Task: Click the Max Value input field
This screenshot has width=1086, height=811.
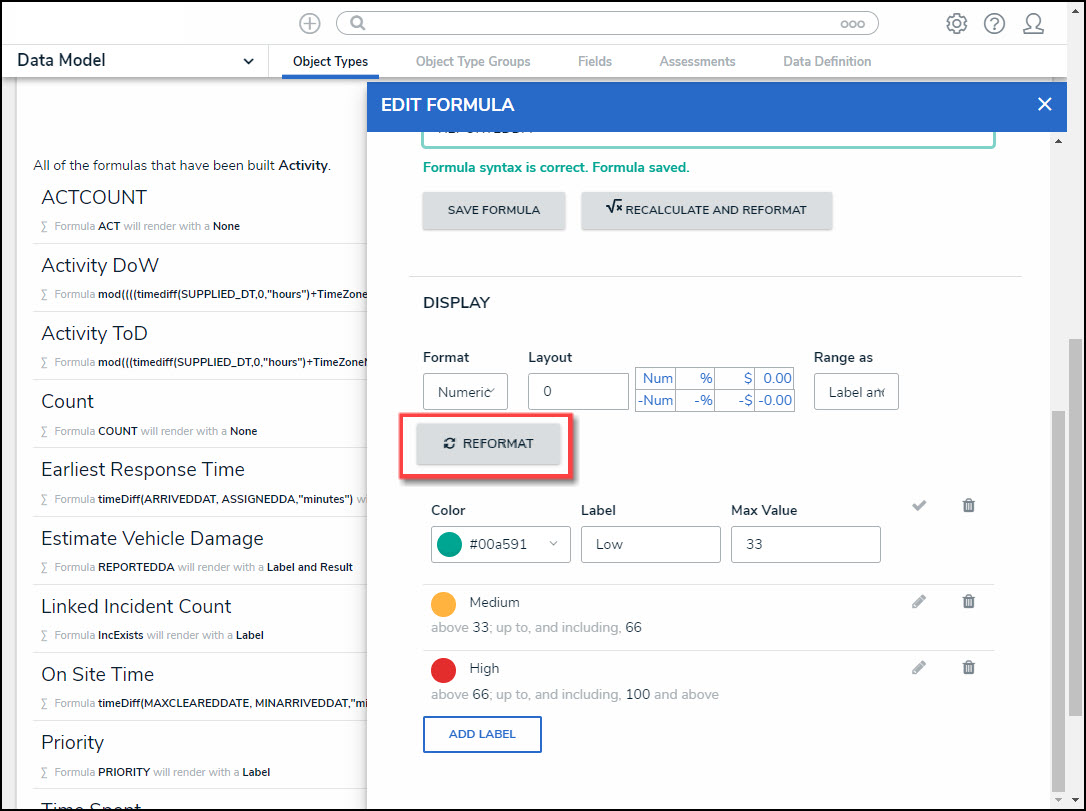Action: point(805,545)
